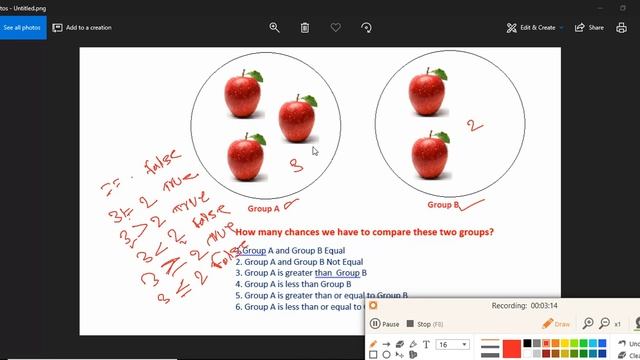This screenshot has height=360, width=640.
Task: Pause the screen recording
Action: pos(384,324)
